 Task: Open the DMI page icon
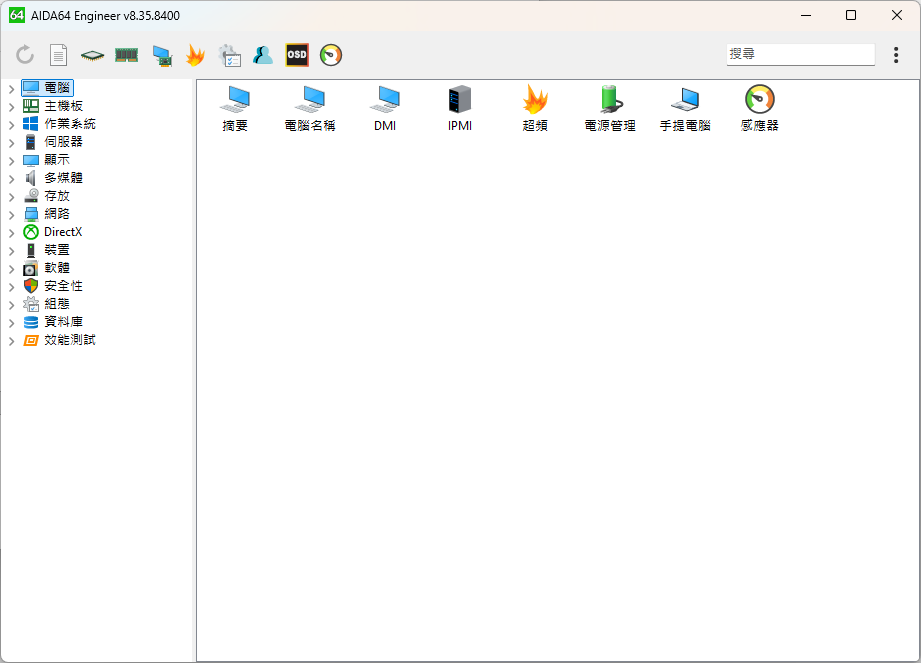click(x=385, y=109)
